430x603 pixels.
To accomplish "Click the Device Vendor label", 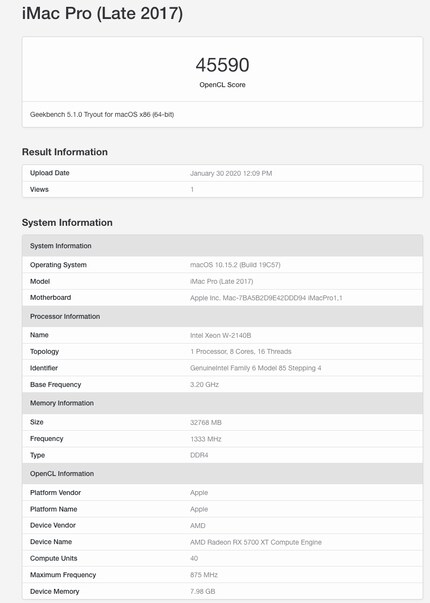I will pos(53,525).
